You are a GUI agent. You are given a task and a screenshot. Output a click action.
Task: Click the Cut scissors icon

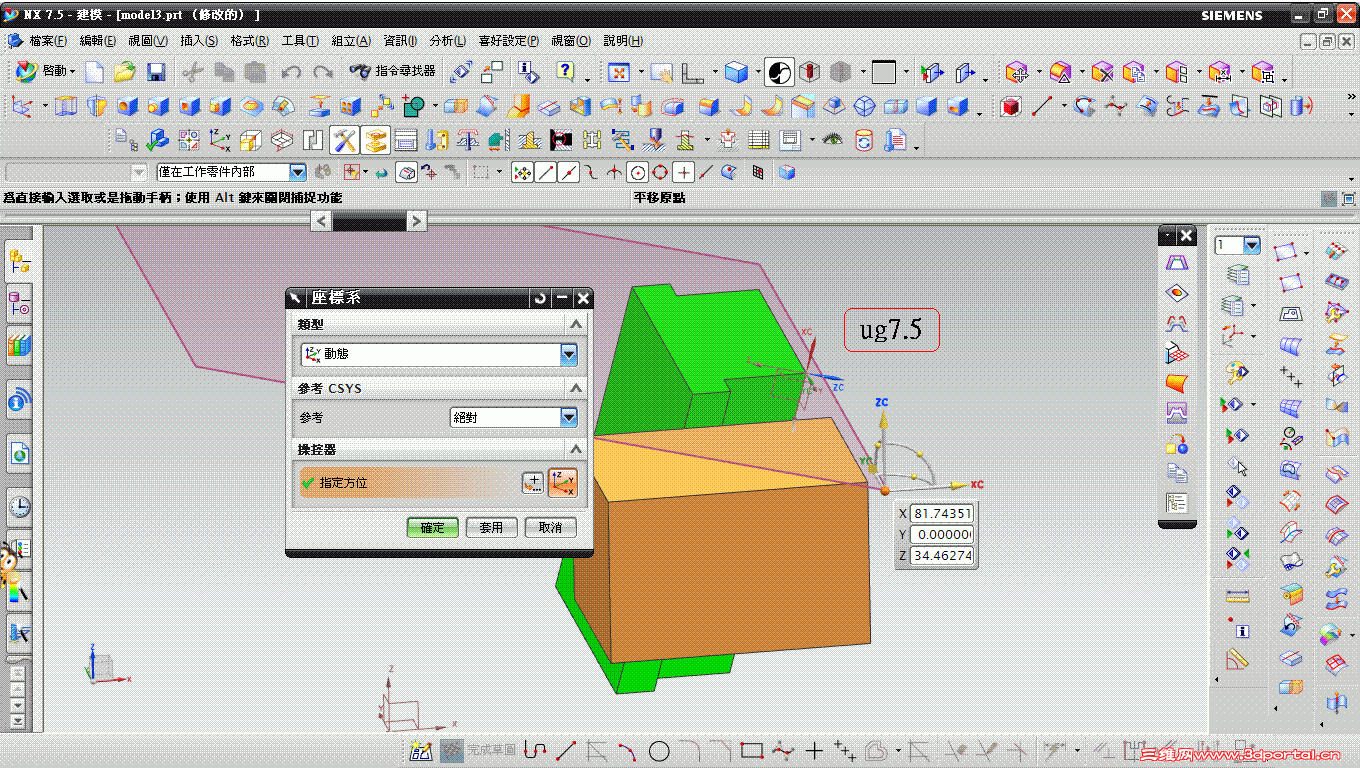coord(193,72)
